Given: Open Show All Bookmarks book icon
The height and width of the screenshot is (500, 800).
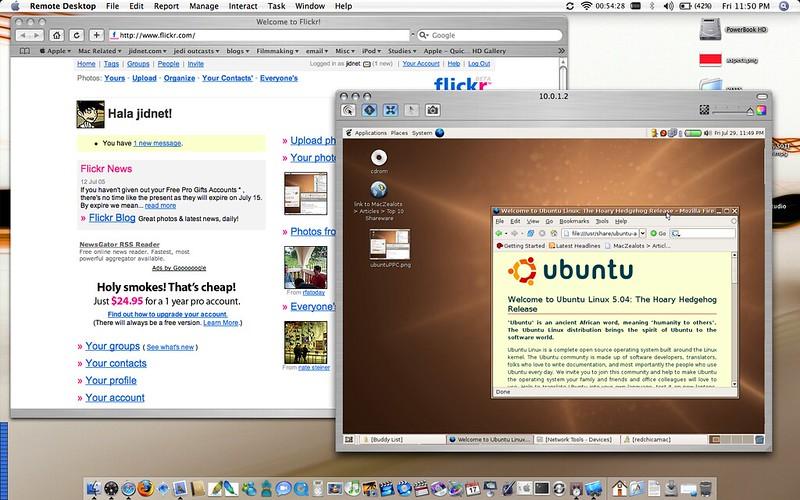Looking at the screenshot, I should [24, 49].
